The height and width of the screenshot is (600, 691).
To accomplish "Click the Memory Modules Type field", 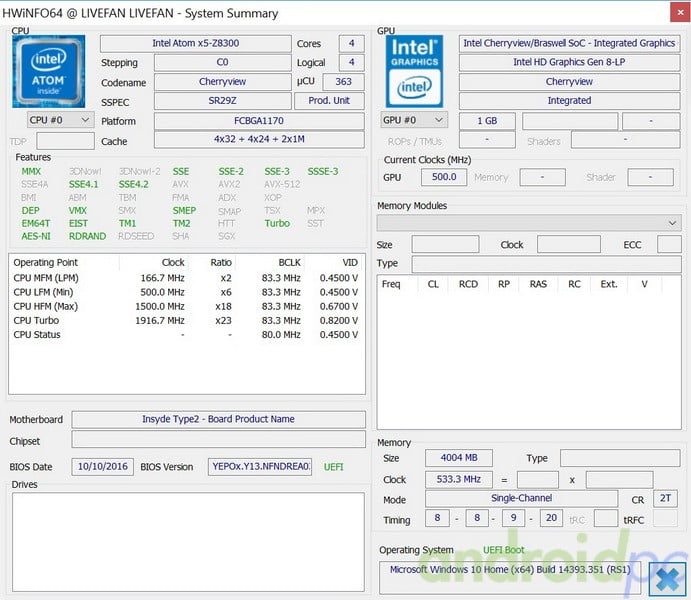I will click(x=546, y=264).
